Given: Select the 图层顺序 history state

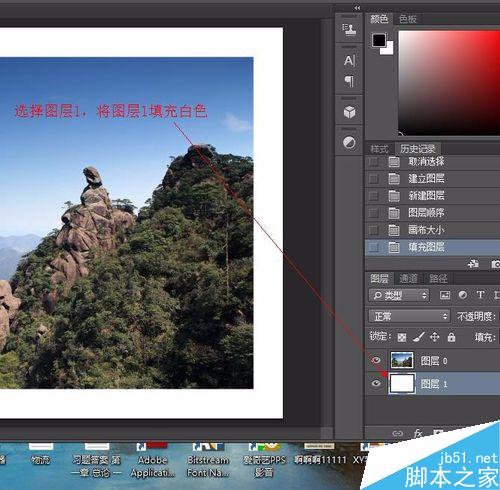Looking at the screenshot, I should coord(432,213).
